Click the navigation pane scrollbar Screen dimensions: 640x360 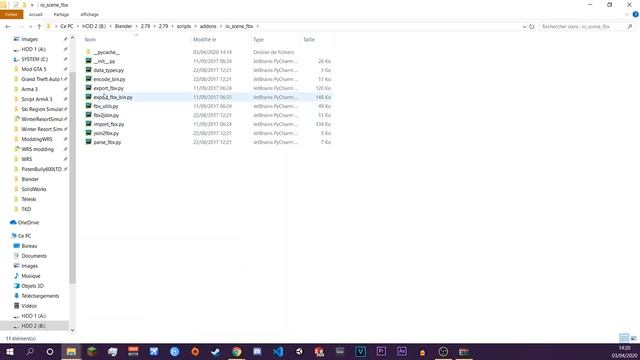[72, 178]
